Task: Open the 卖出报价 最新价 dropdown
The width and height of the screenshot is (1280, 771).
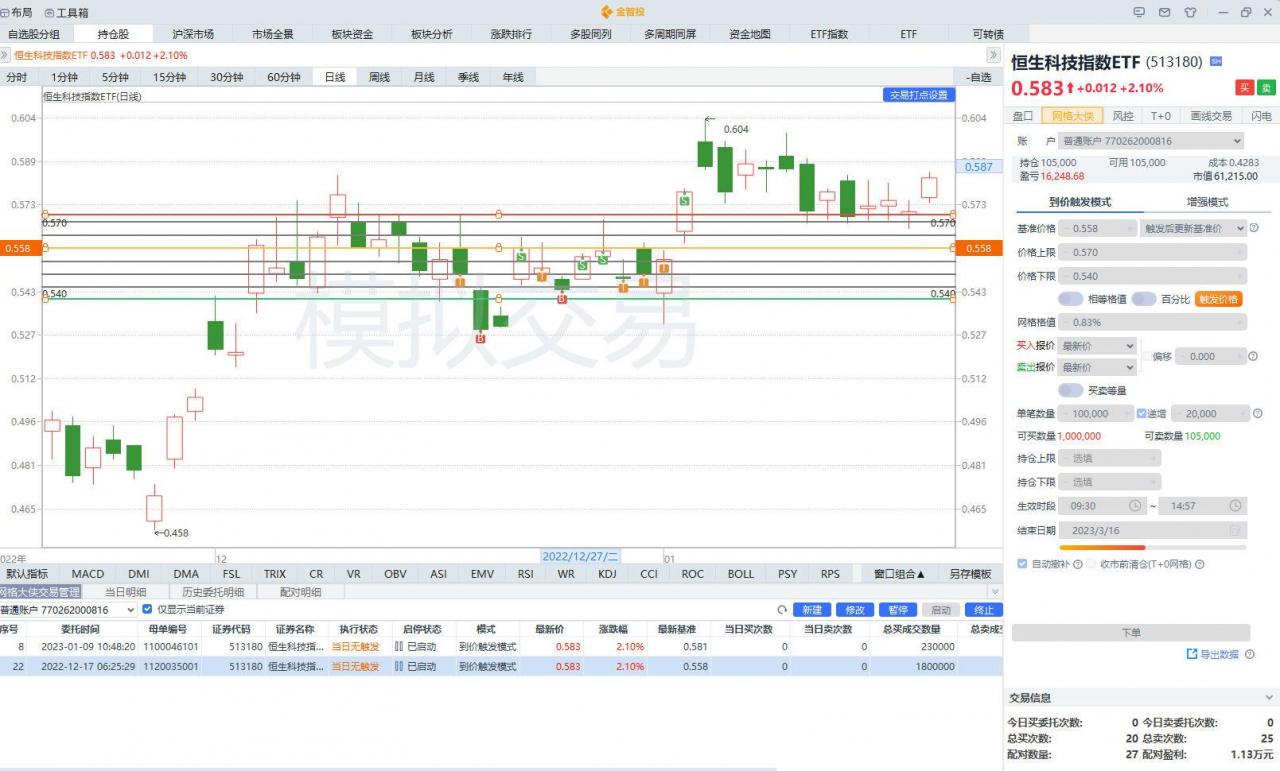Action: 1097,367
